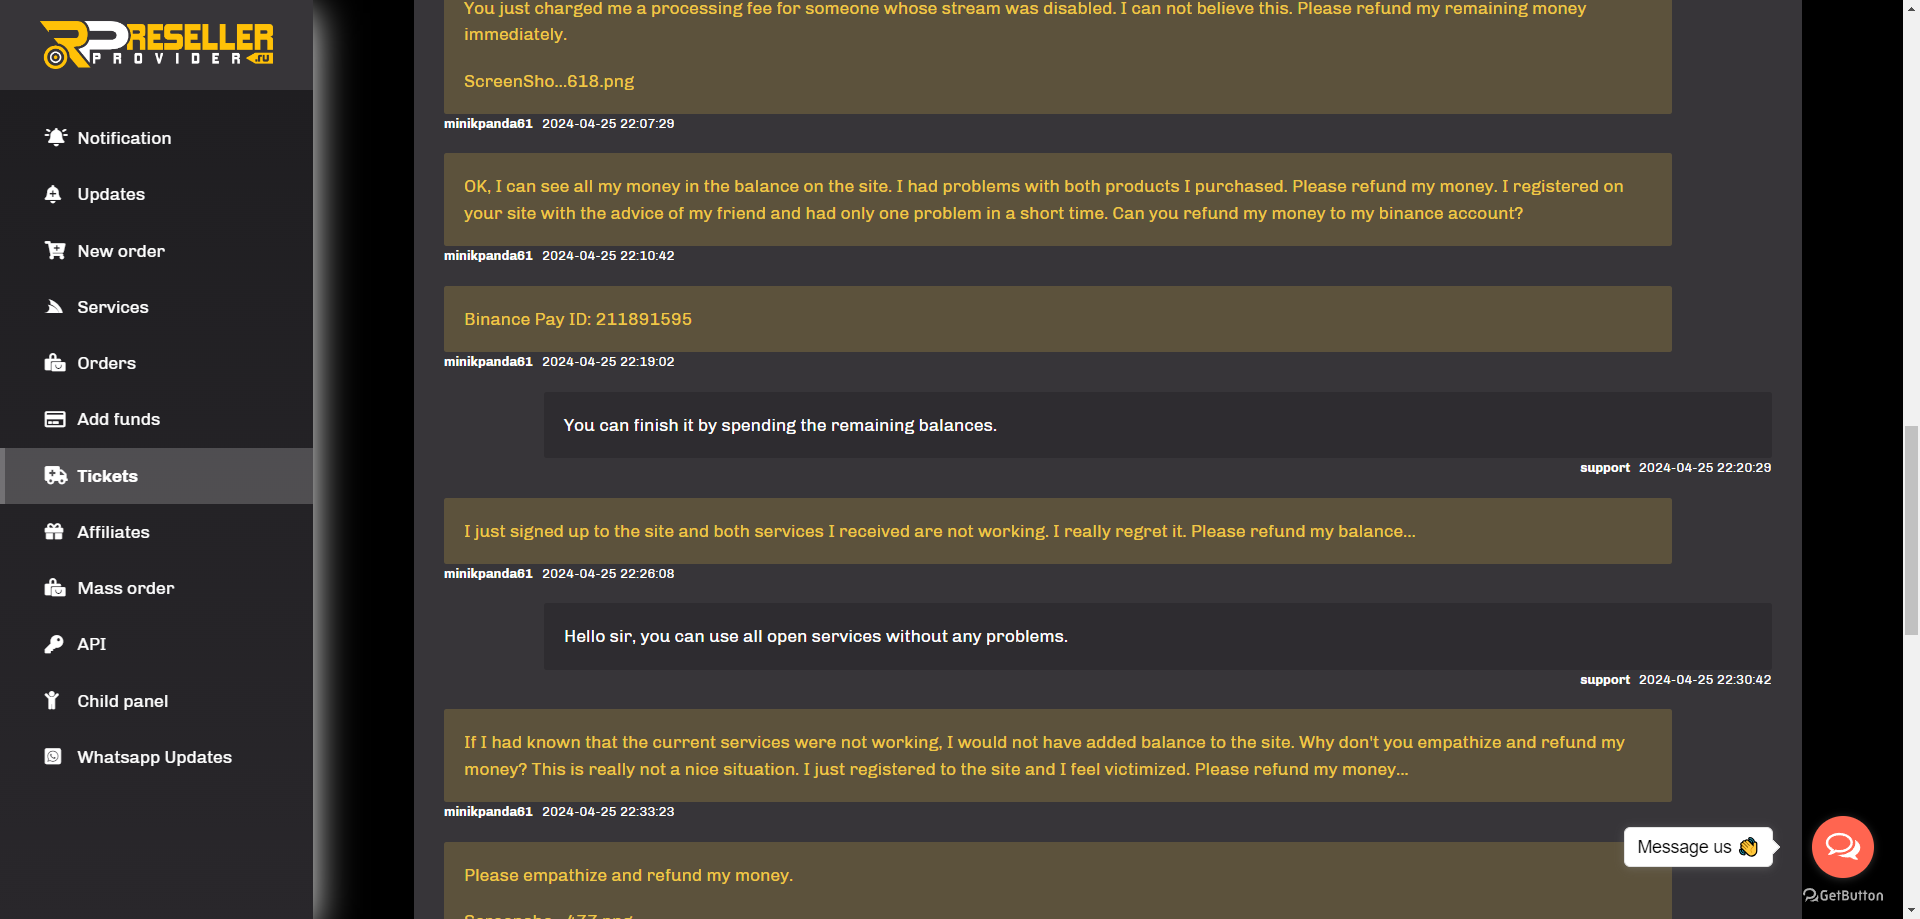The height and width of the screenshot is (919, 1920).
Task: Click the New order cart icon
Action: (x=55, y=250)
